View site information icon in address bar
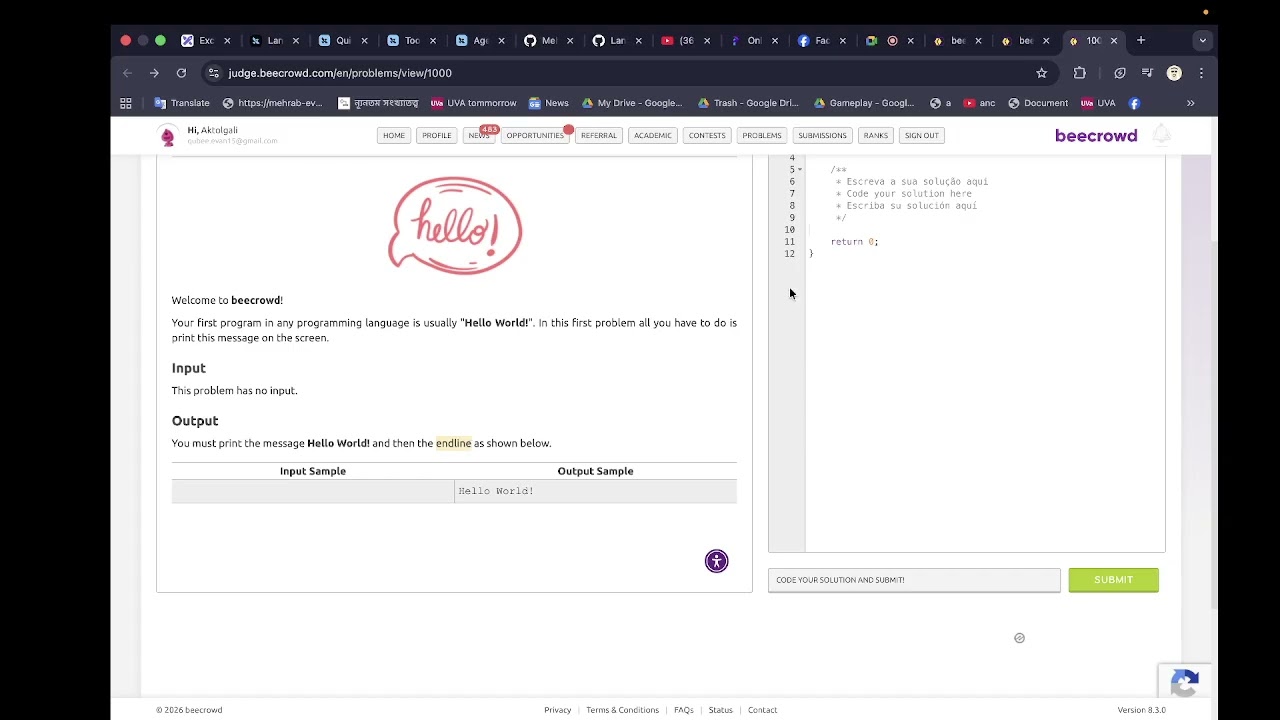The height and width of the screenshot is (720, 1280). pos(213,73)
